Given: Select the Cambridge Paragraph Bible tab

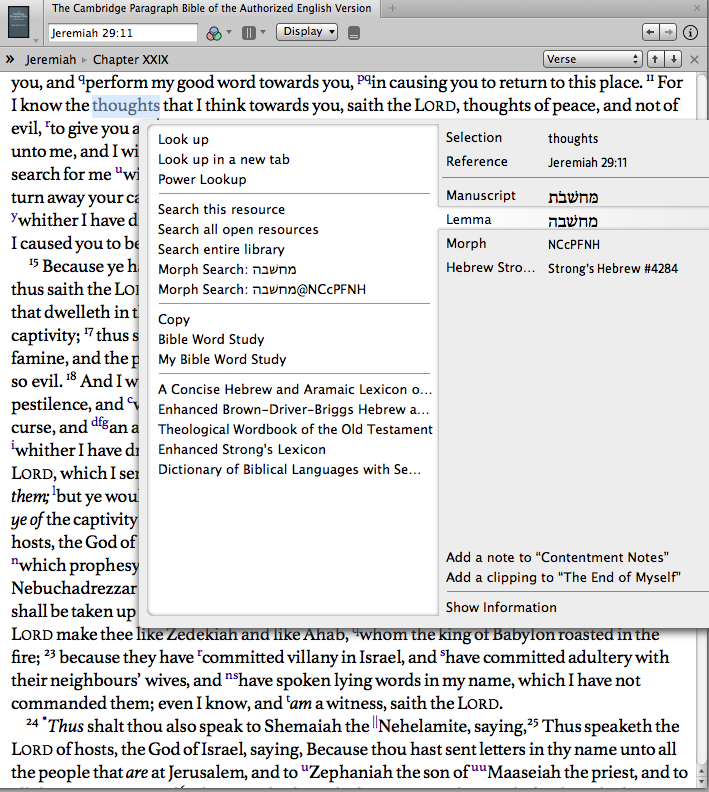Looking at the screenshot, I should (x=212, y=8).
